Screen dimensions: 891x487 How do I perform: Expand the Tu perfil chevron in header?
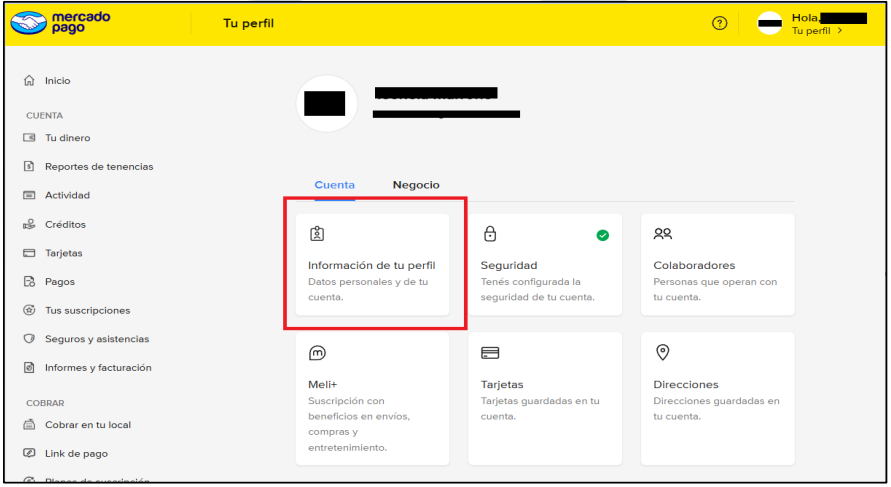839,31
